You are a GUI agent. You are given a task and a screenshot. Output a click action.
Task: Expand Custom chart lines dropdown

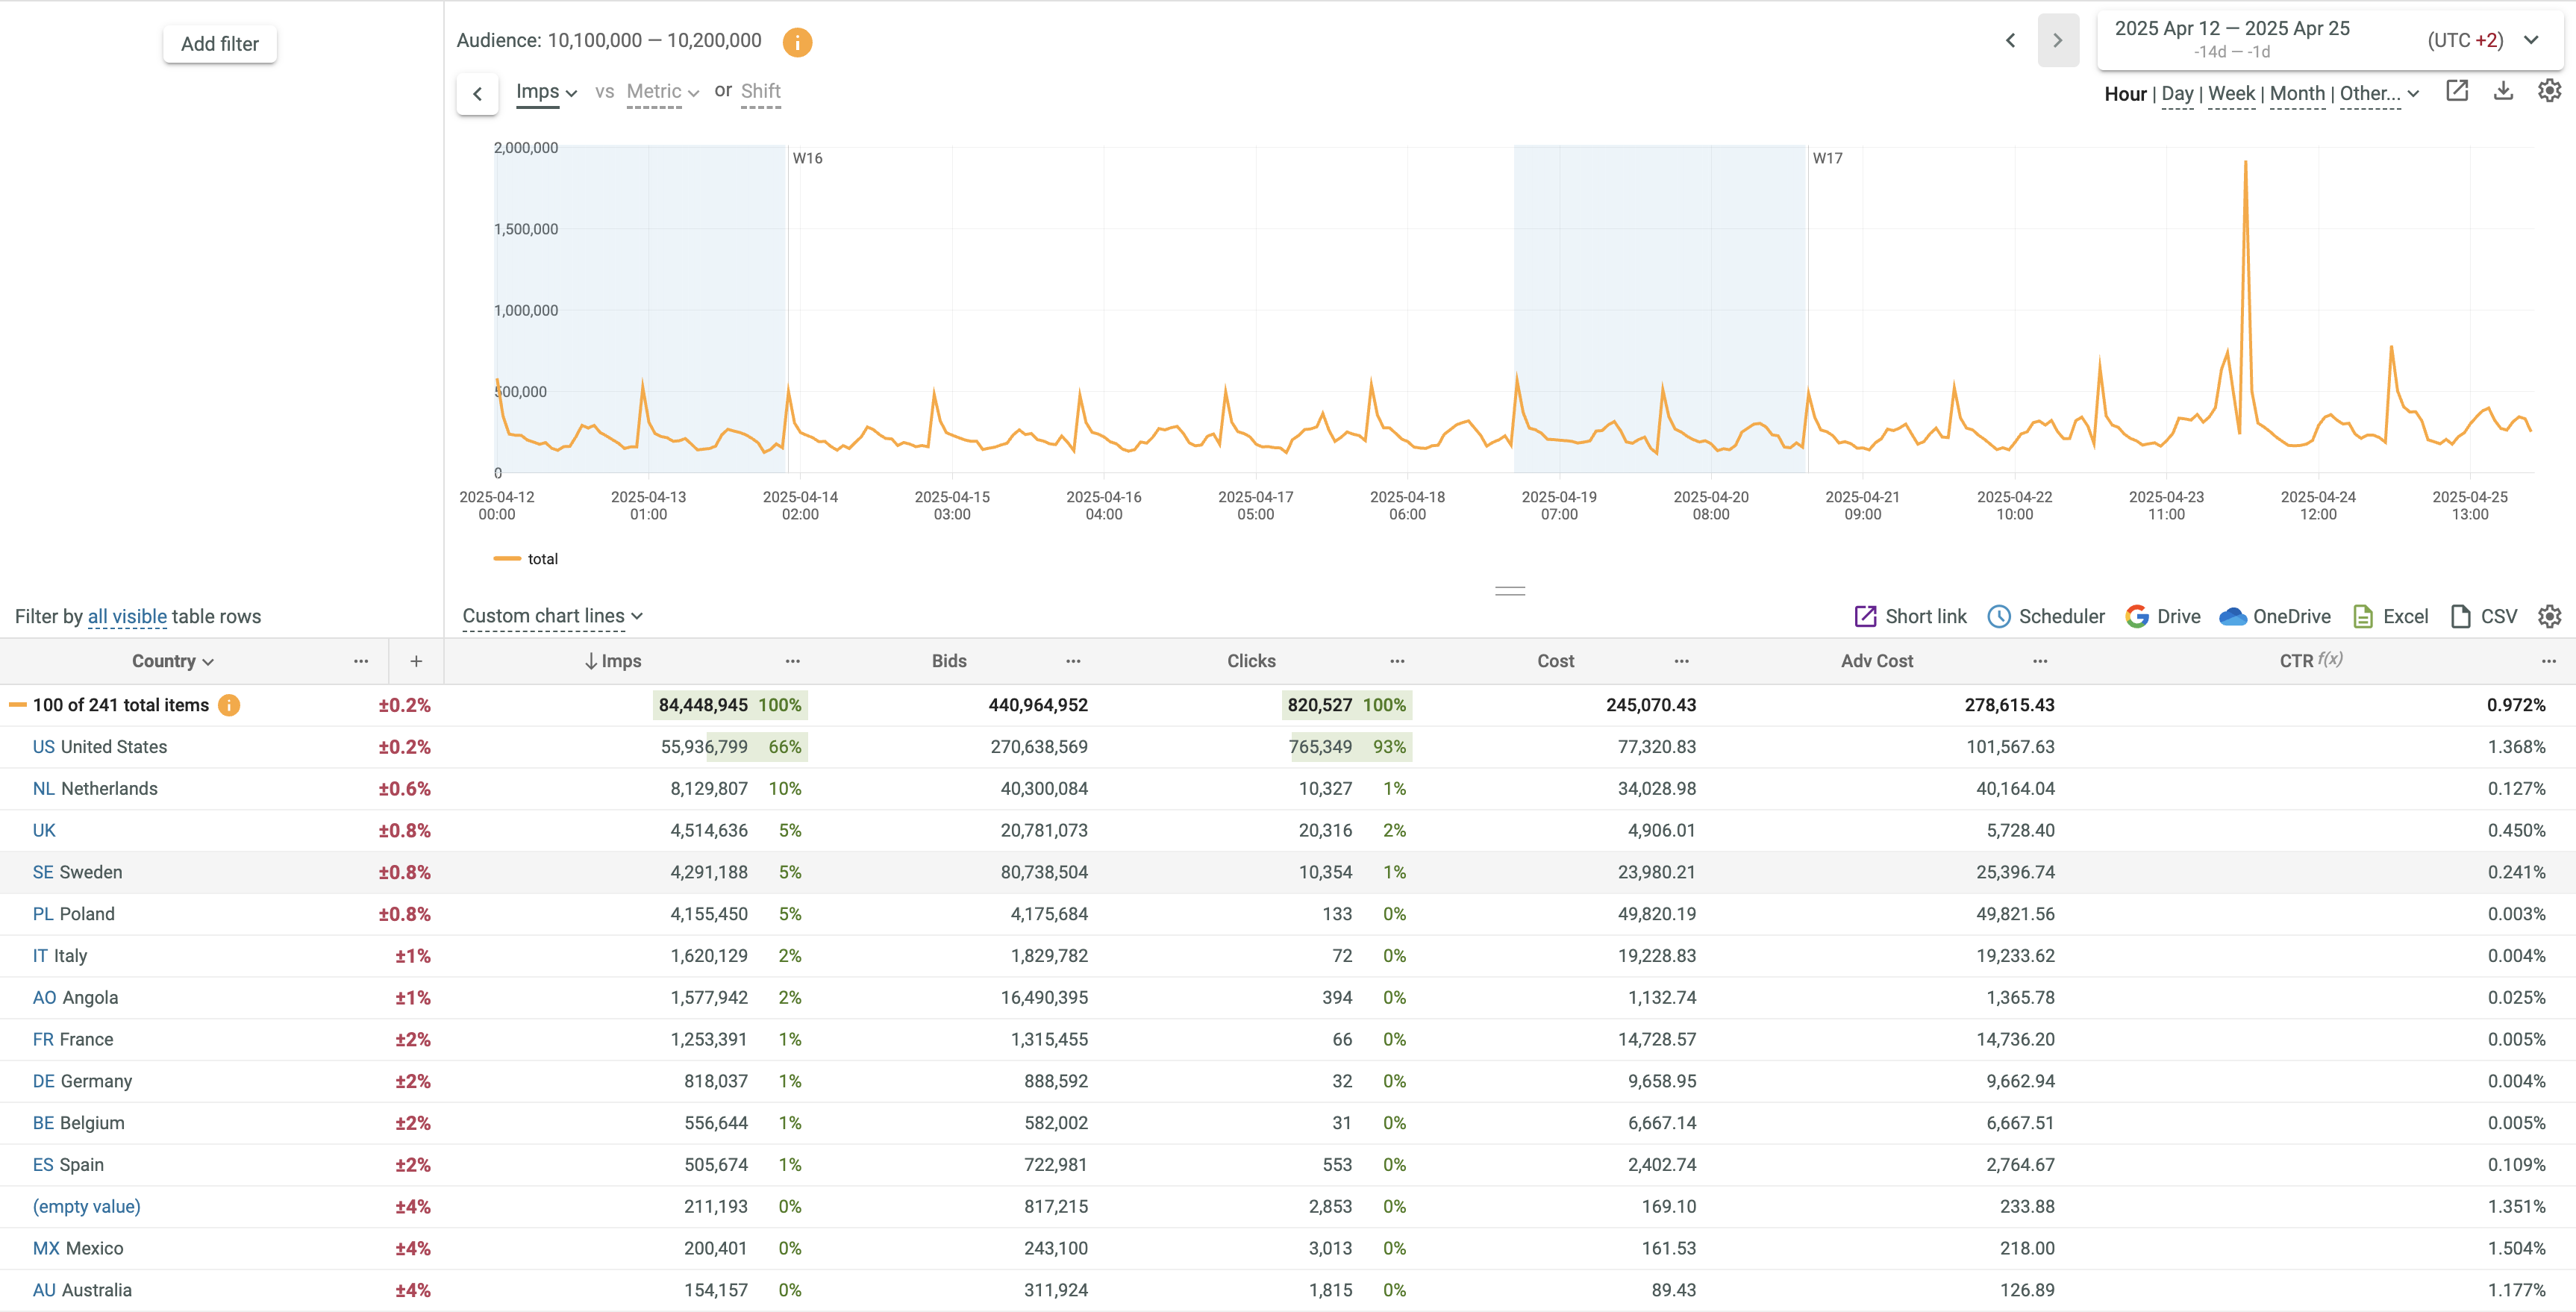click(x=552, y=616)
